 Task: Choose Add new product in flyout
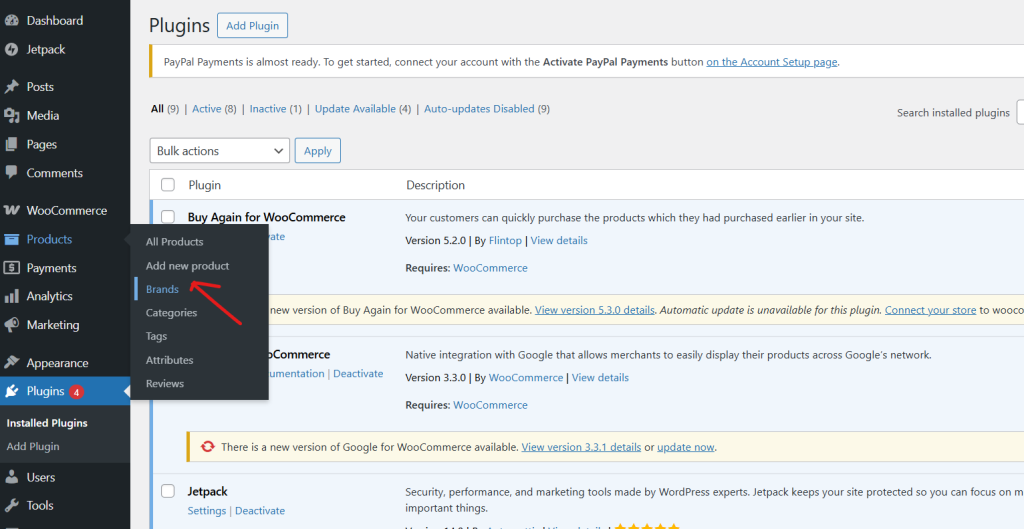[x=187, y=266]
